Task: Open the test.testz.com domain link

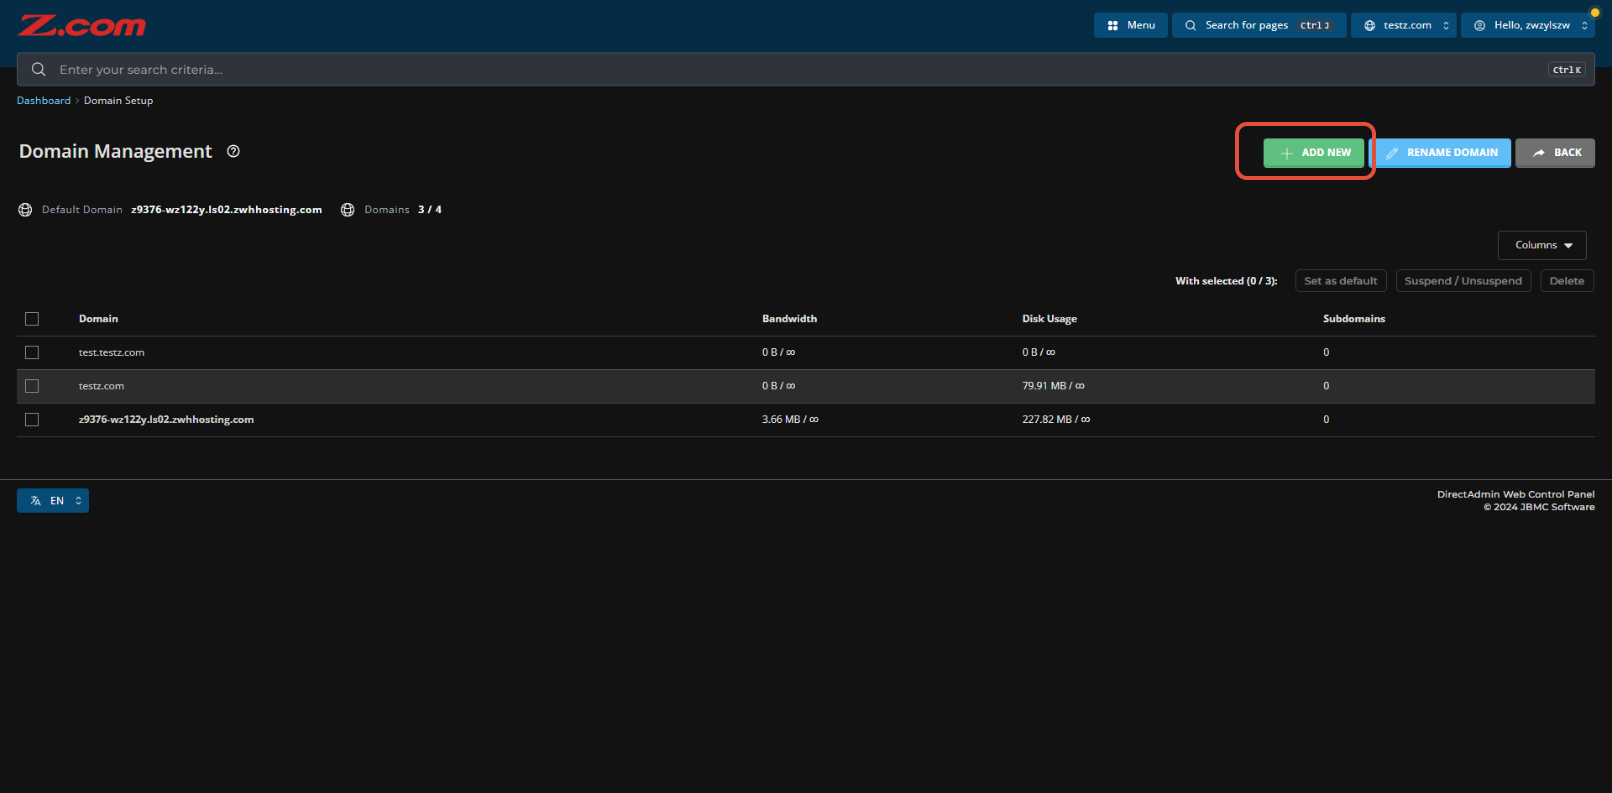Action: pos(111,352)
